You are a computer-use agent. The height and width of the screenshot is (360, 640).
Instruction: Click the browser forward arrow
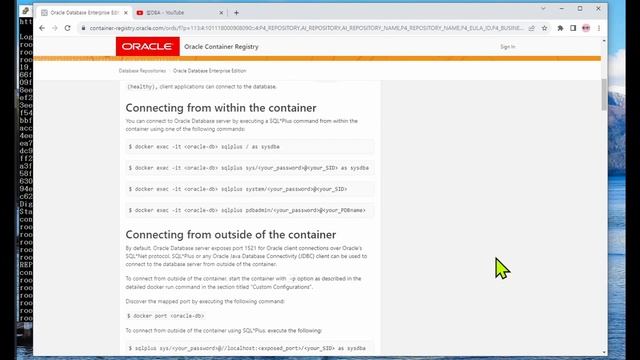point(55,28)
